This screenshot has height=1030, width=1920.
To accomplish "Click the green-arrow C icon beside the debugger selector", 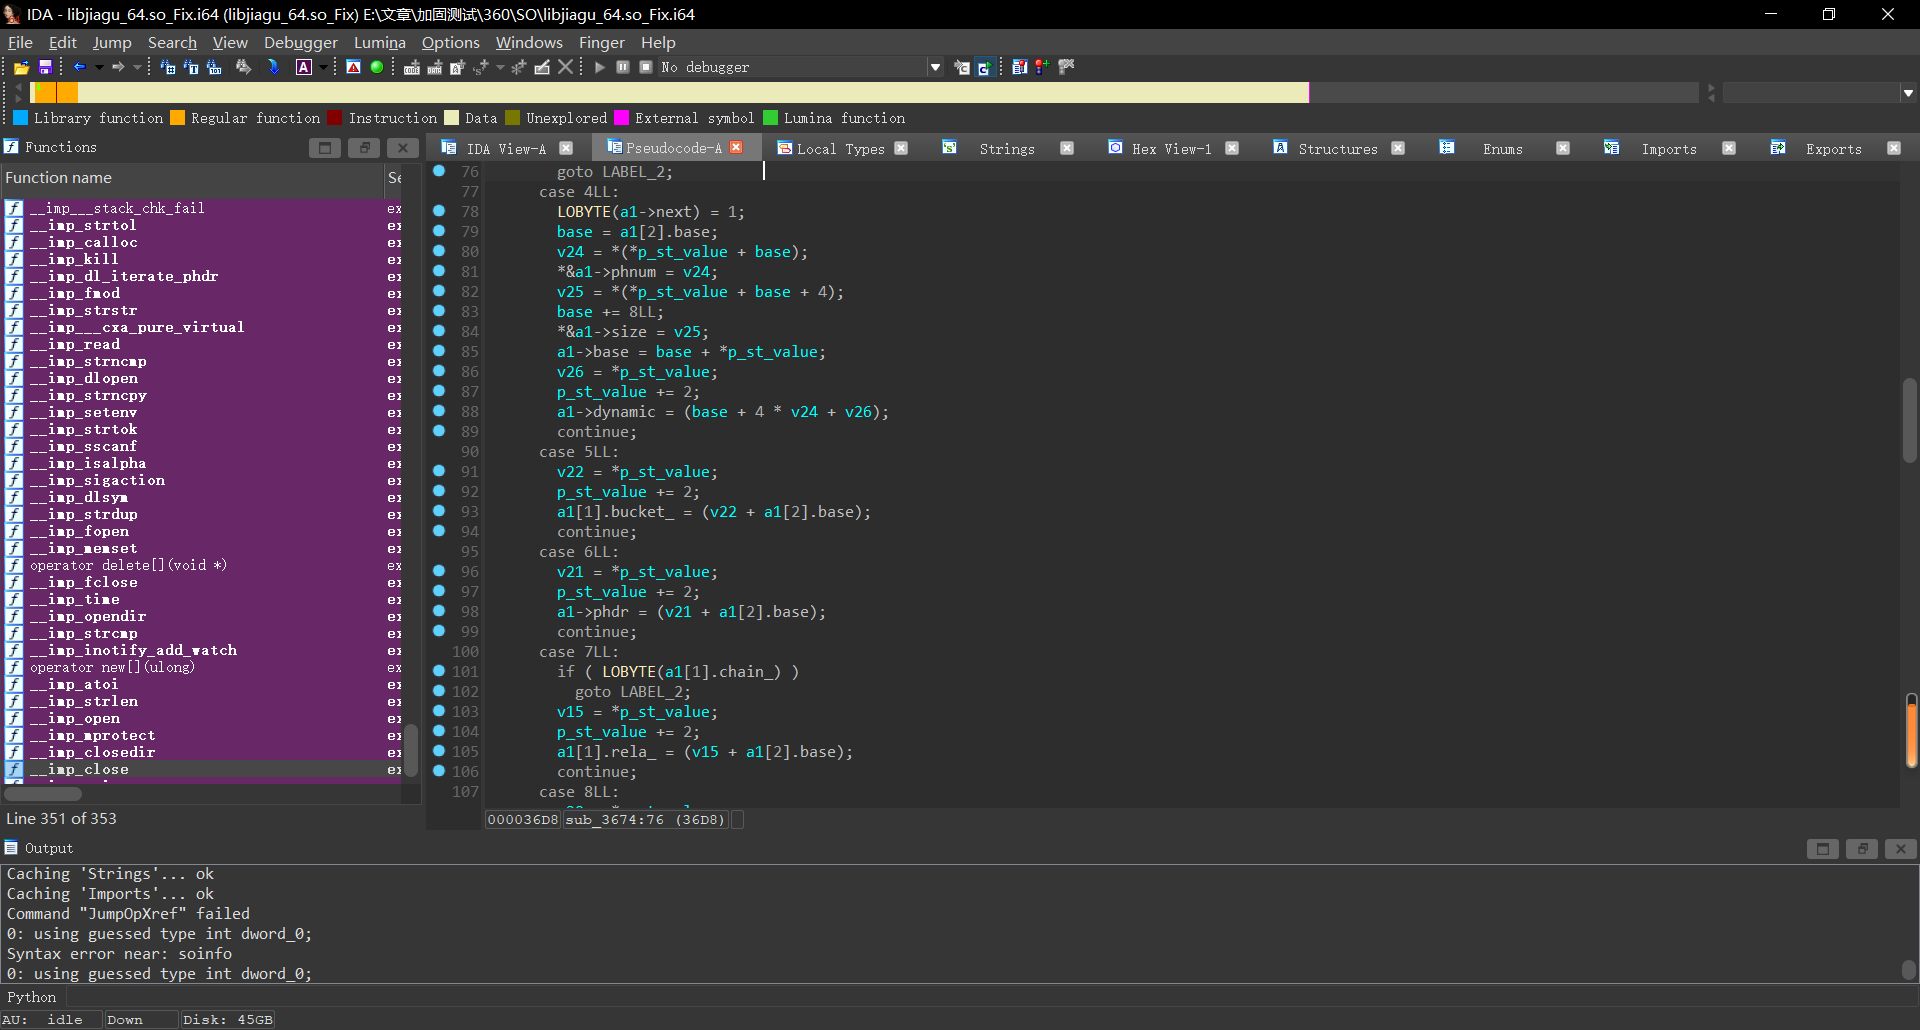I will click(x=984, y=67).
